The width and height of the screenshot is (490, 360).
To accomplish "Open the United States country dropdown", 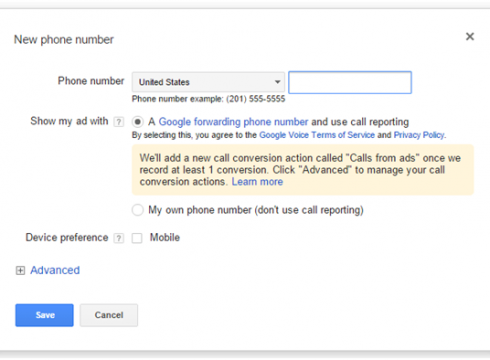I will point(208,82).
